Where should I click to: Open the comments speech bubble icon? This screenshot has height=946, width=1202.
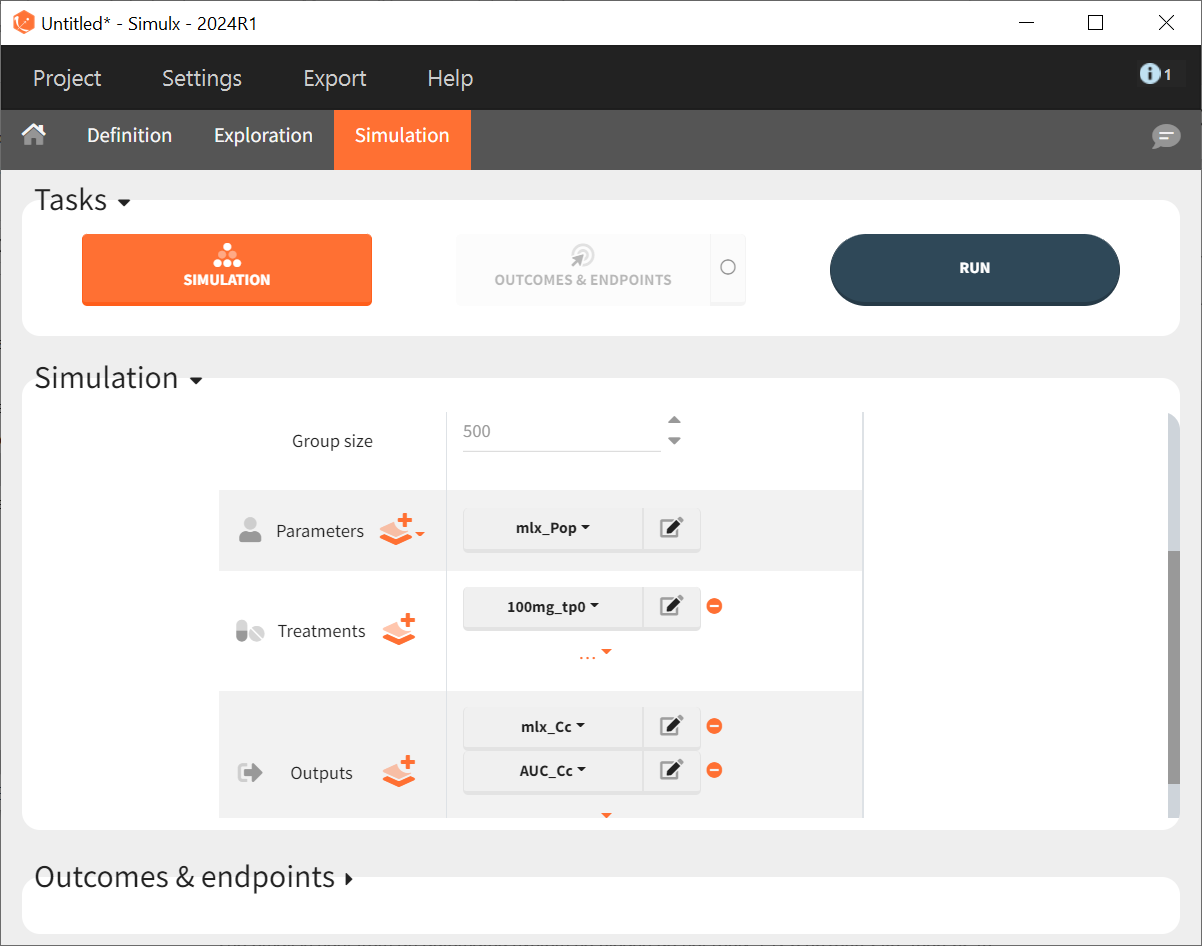(x=1165, y=137)
